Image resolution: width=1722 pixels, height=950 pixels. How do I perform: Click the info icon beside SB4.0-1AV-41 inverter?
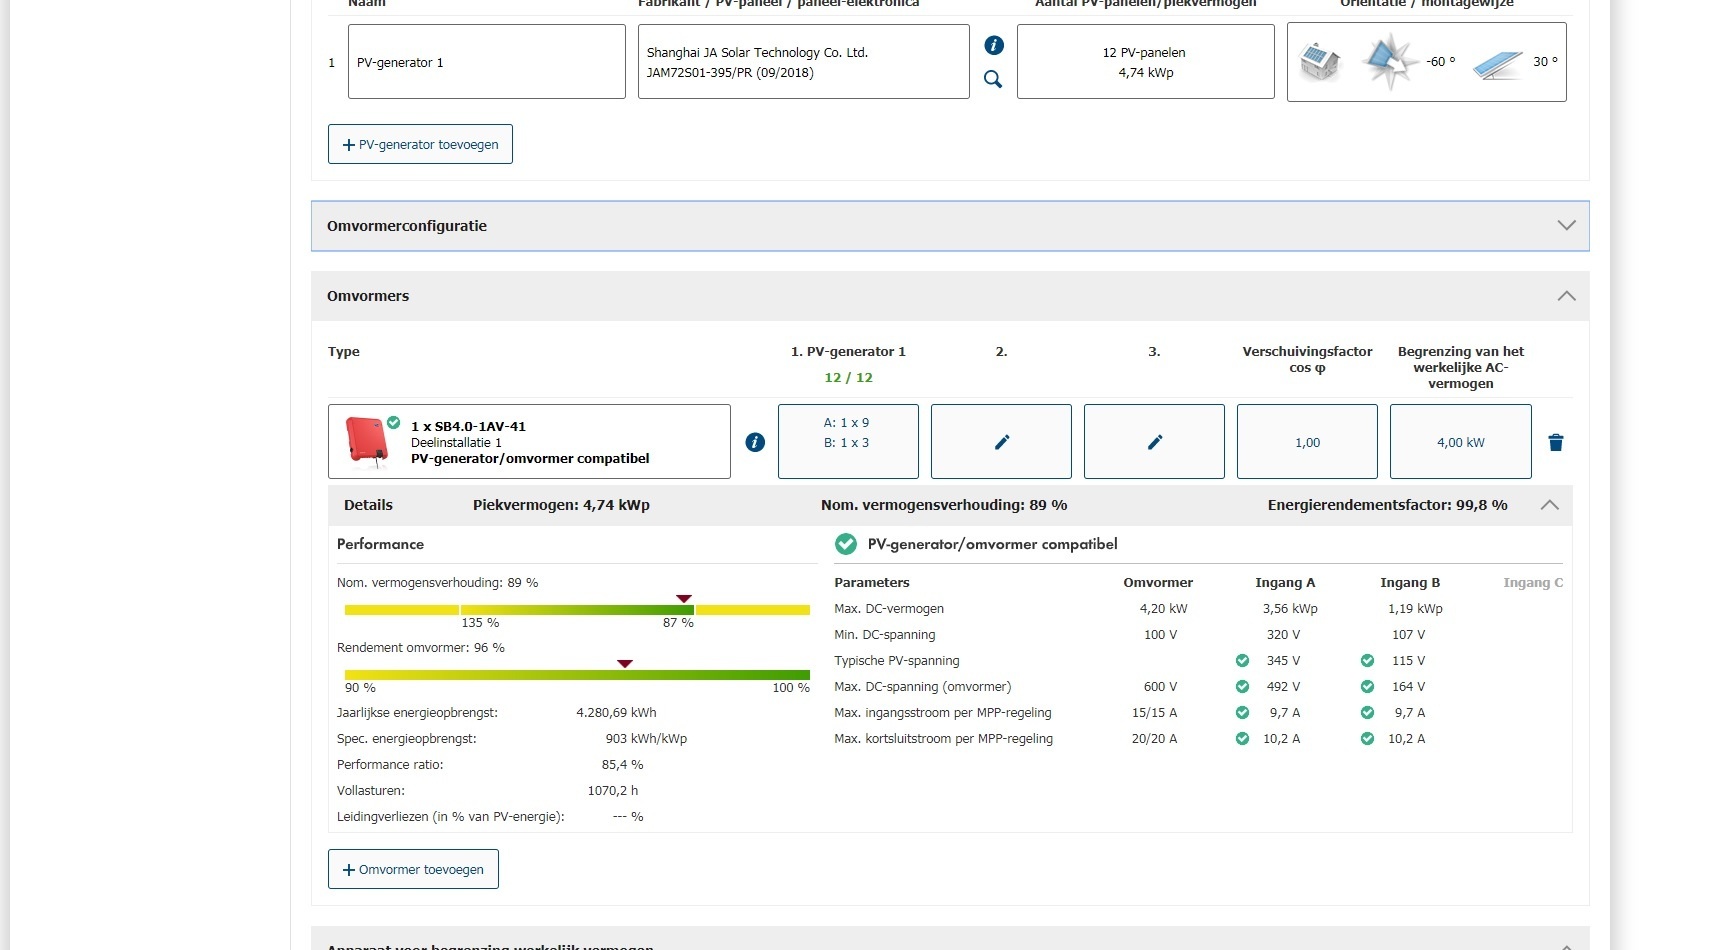pos(755,442)
